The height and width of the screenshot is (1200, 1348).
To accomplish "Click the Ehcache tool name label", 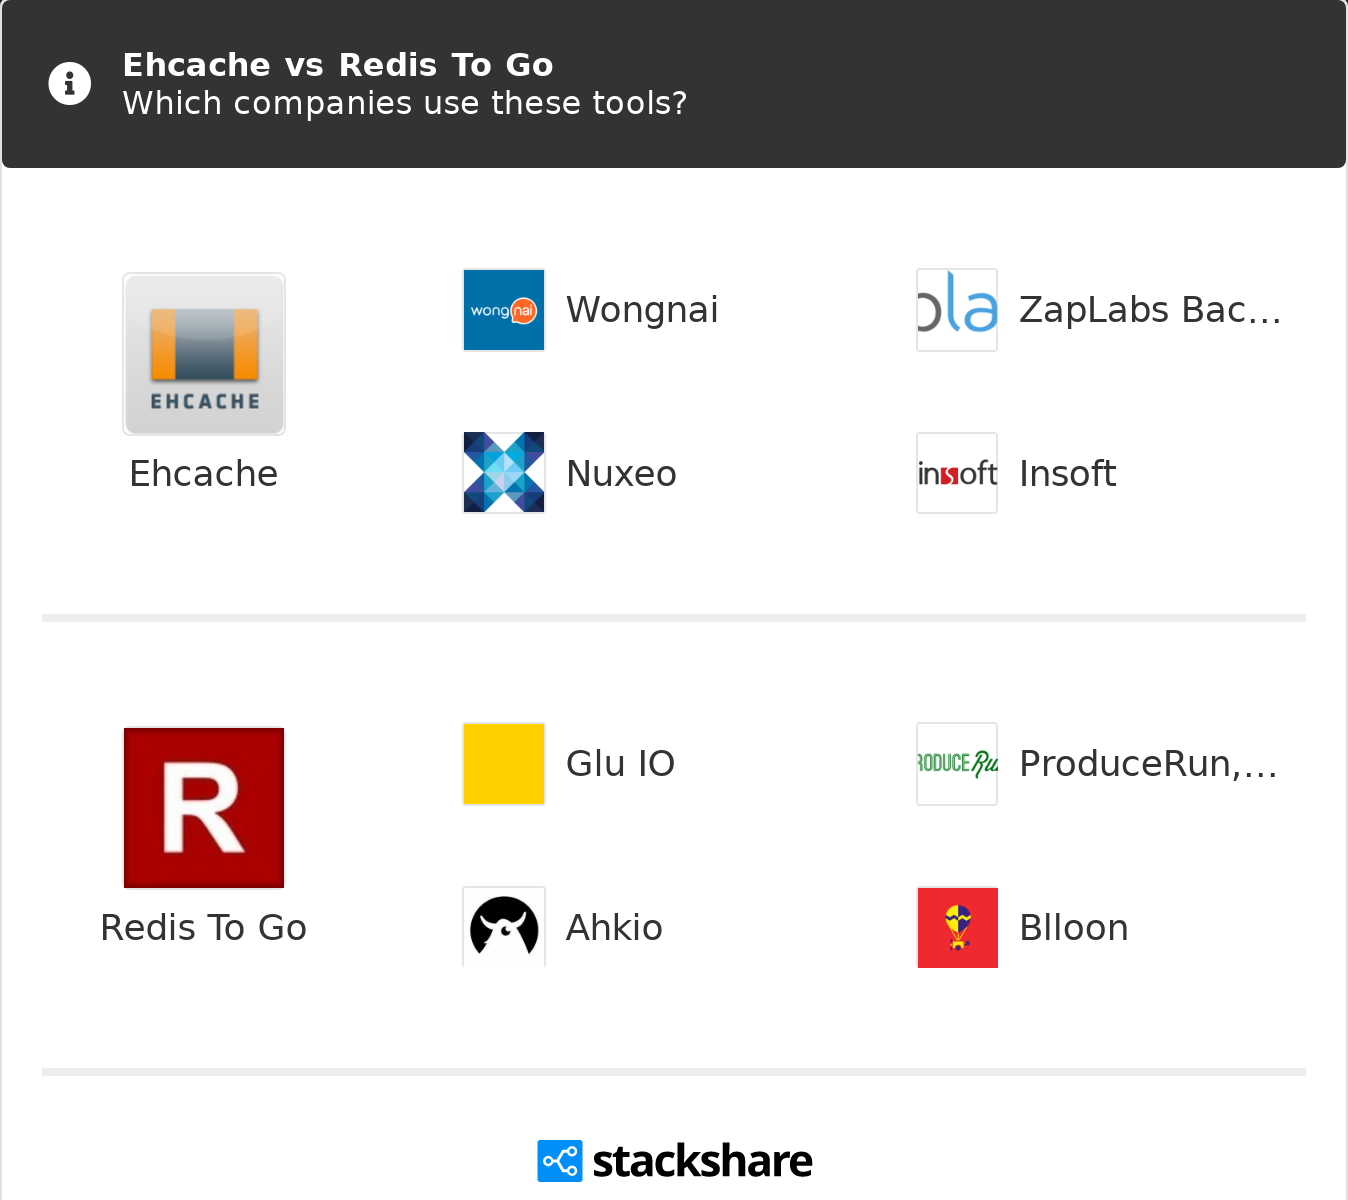I will pos(204,474).
